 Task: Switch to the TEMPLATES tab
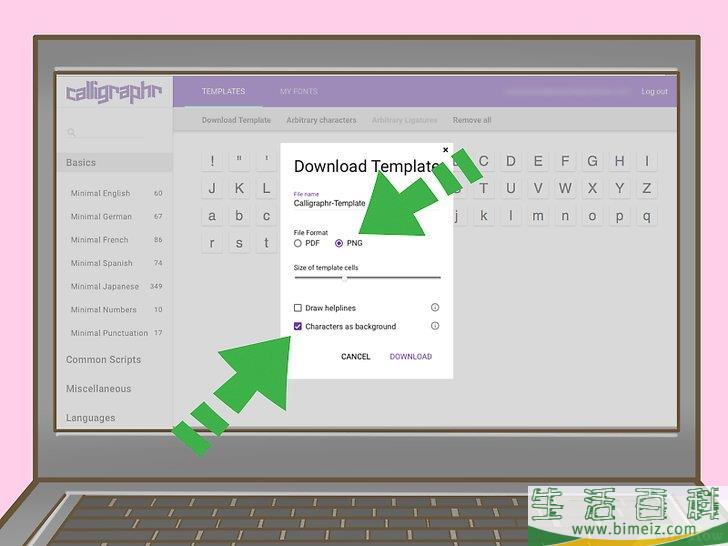click(223, 91)
